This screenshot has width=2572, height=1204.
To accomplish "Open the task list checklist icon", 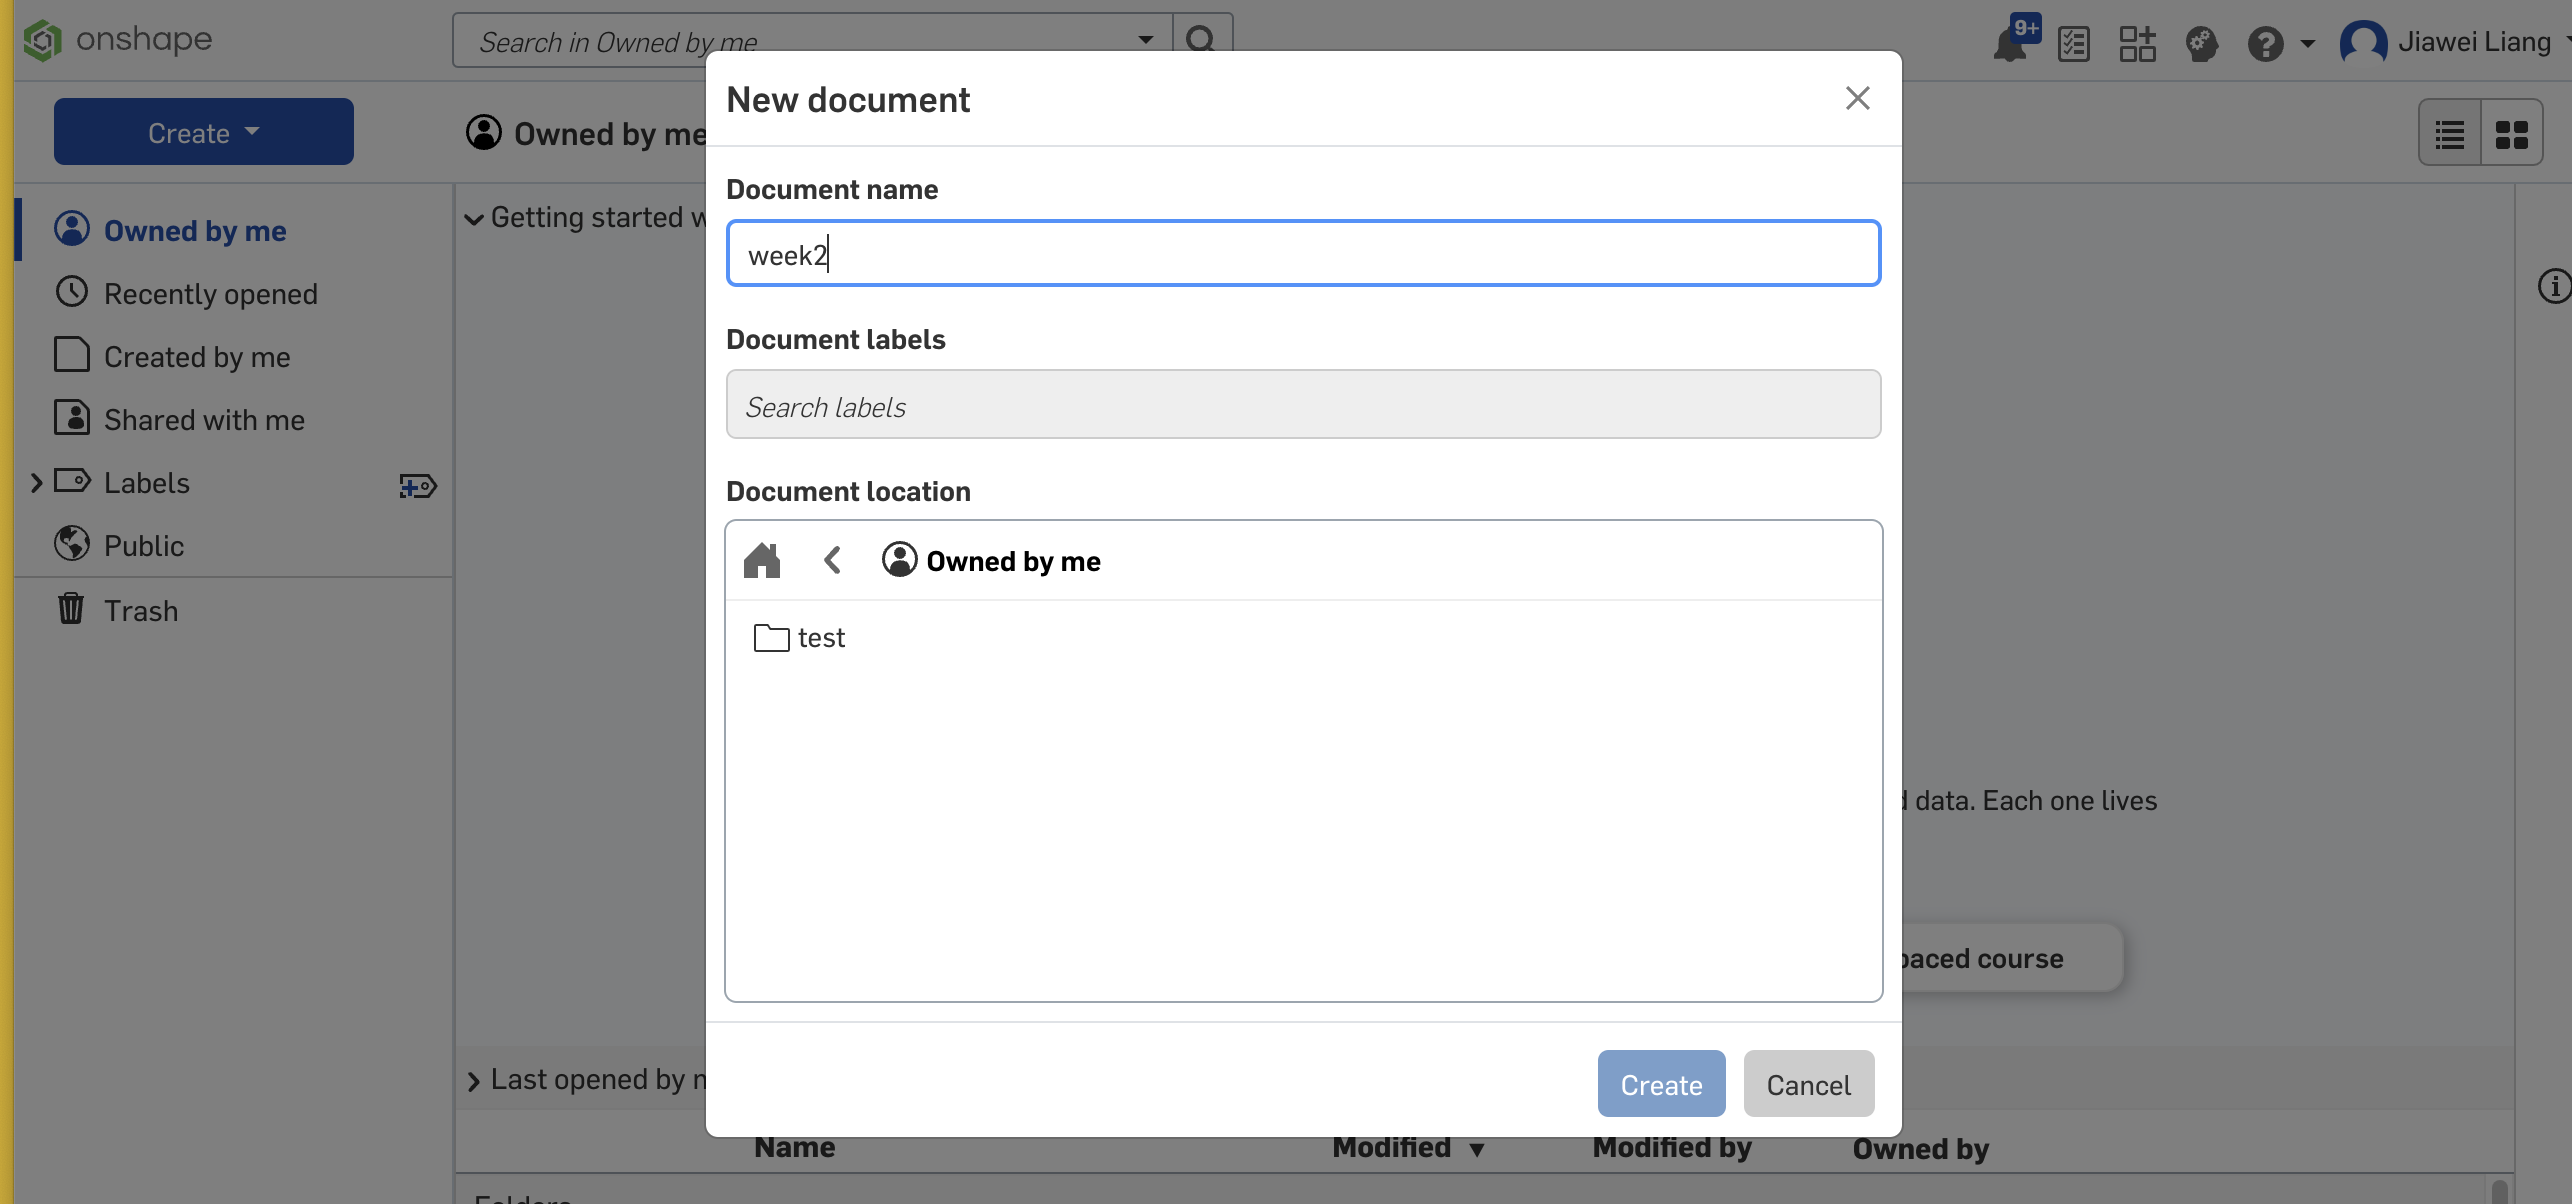I will click(2074, 43).
